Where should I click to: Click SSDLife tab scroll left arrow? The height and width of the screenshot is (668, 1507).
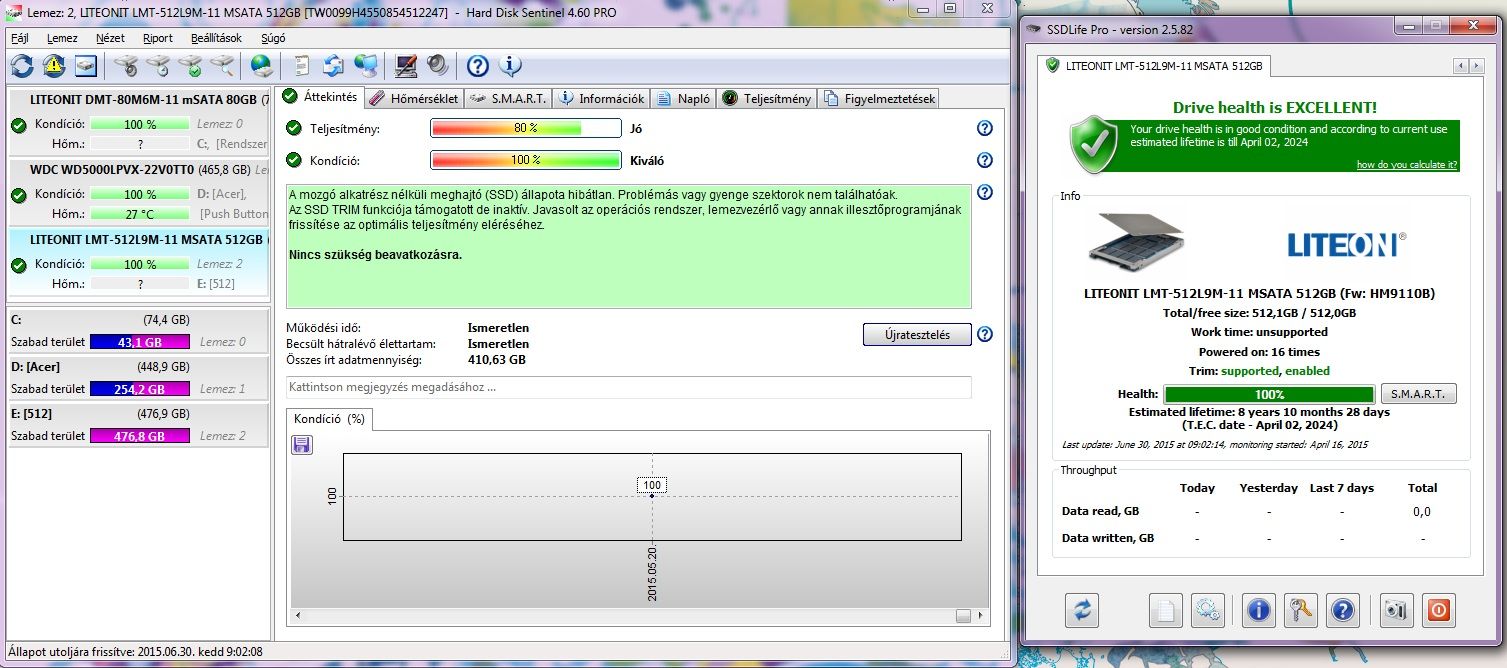click(1461, 66)
